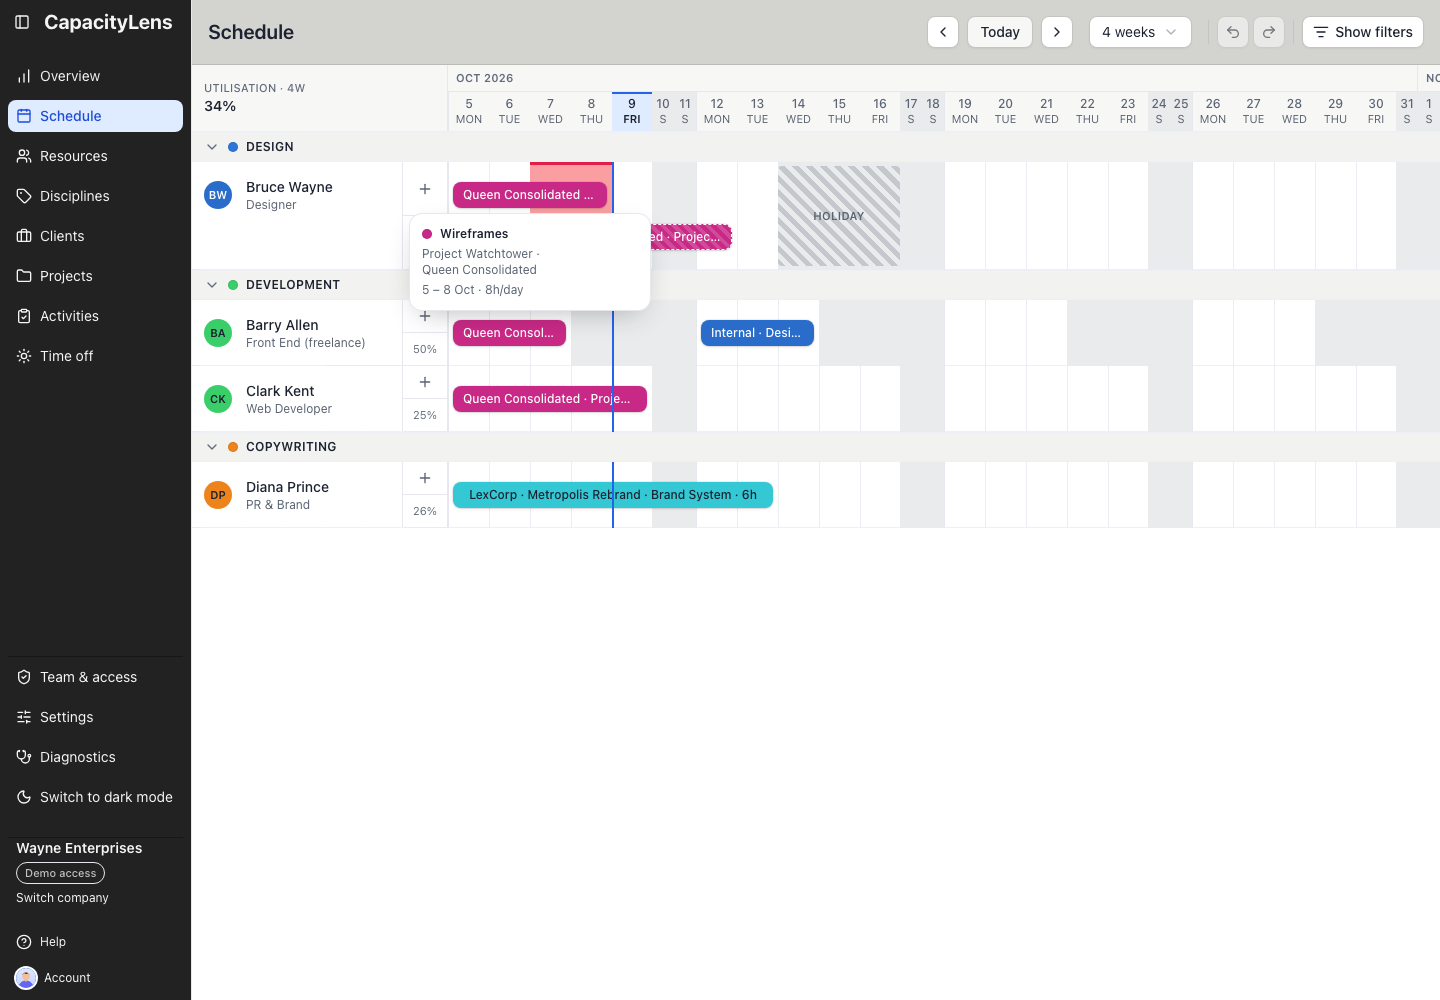Collapse the sidebar panel icon
Image resolution: width=1440 pixels, height=1000 pixels.
click(x=22, y=22)
